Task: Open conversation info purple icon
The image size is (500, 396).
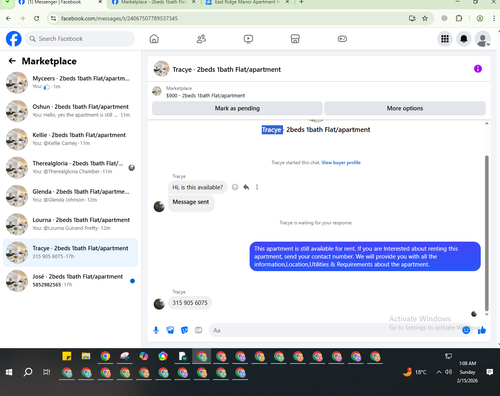Action: [x=478, y=69]
